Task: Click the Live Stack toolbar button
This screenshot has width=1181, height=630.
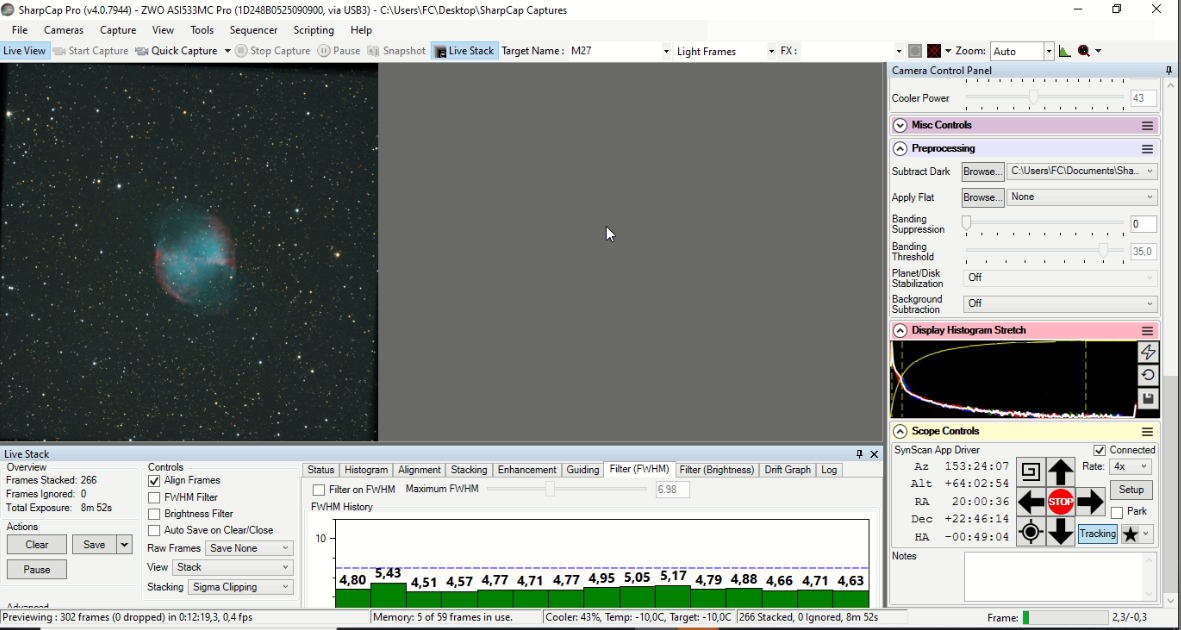Action: 465,51
